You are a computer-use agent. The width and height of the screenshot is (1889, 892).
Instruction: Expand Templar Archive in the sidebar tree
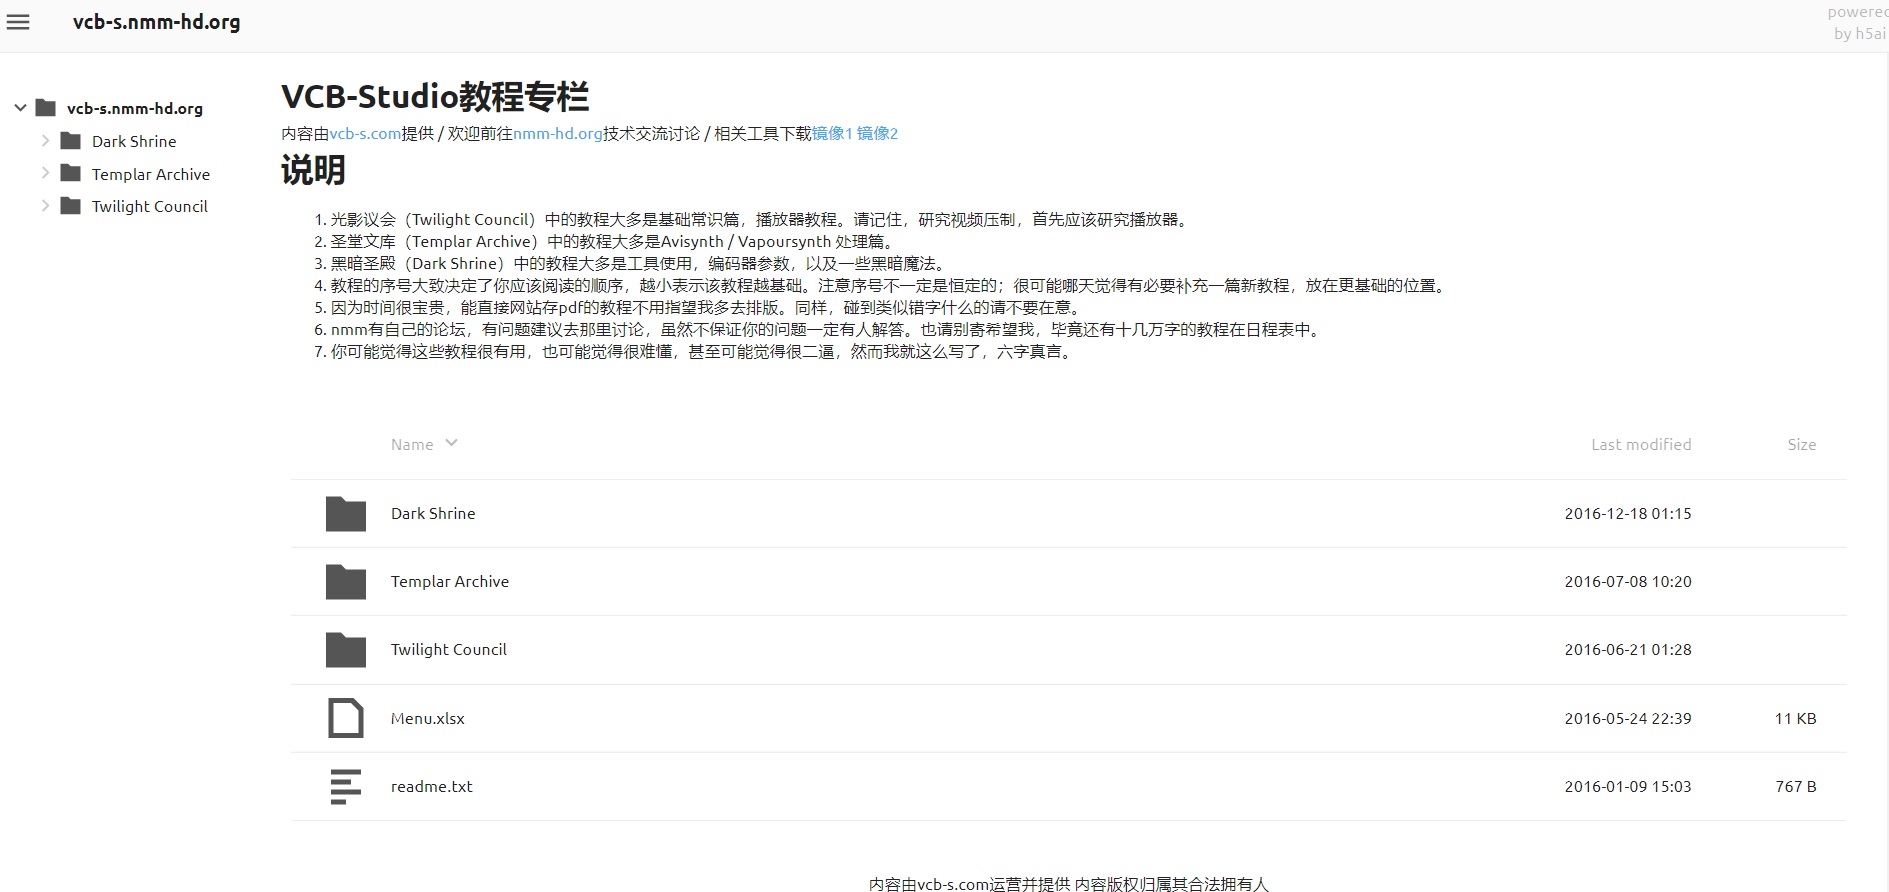[45, 174]
